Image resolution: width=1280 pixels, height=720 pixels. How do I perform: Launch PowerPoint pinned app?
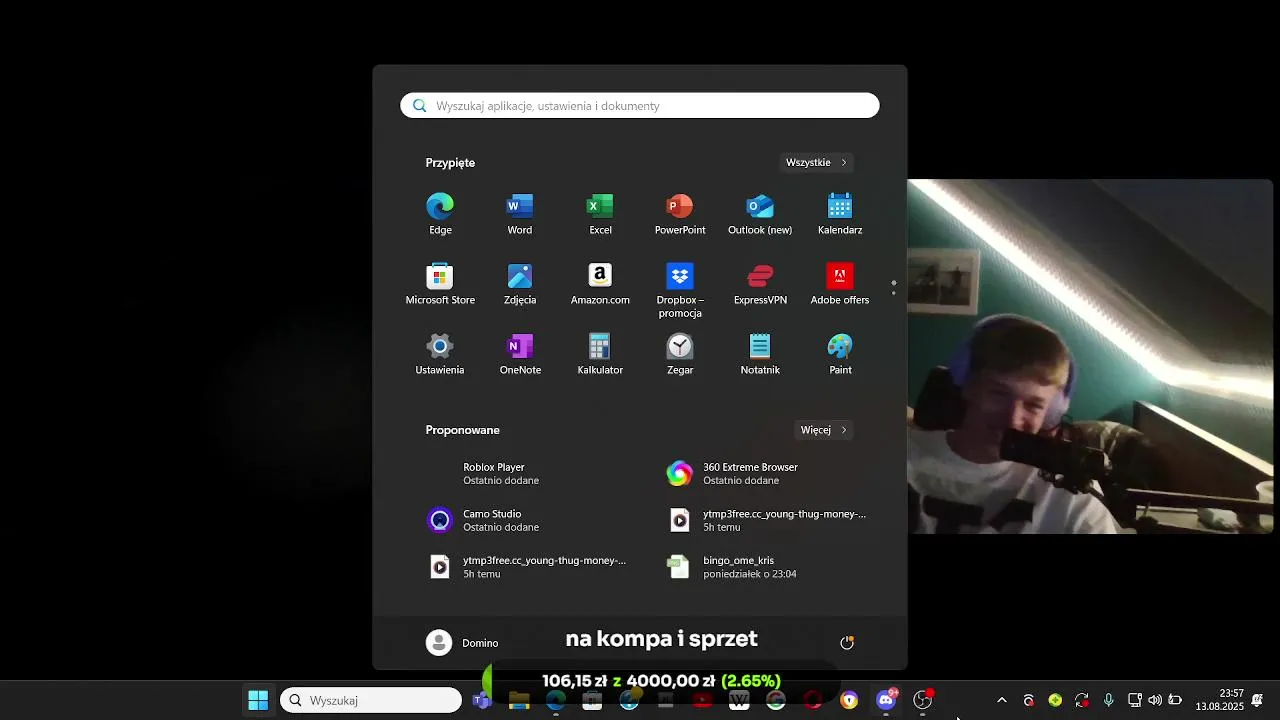click(680, 214)
